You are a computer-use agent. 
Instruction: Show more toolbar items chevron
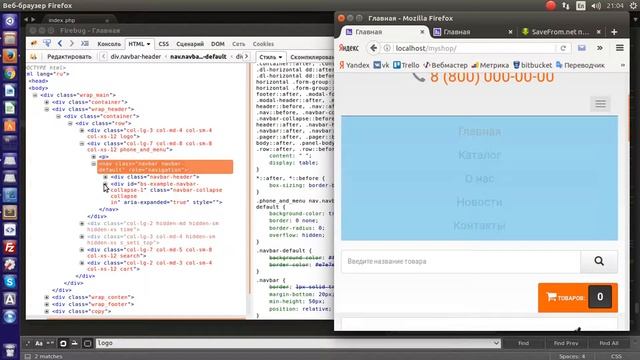pyautogui.click(x=600, y=48)
